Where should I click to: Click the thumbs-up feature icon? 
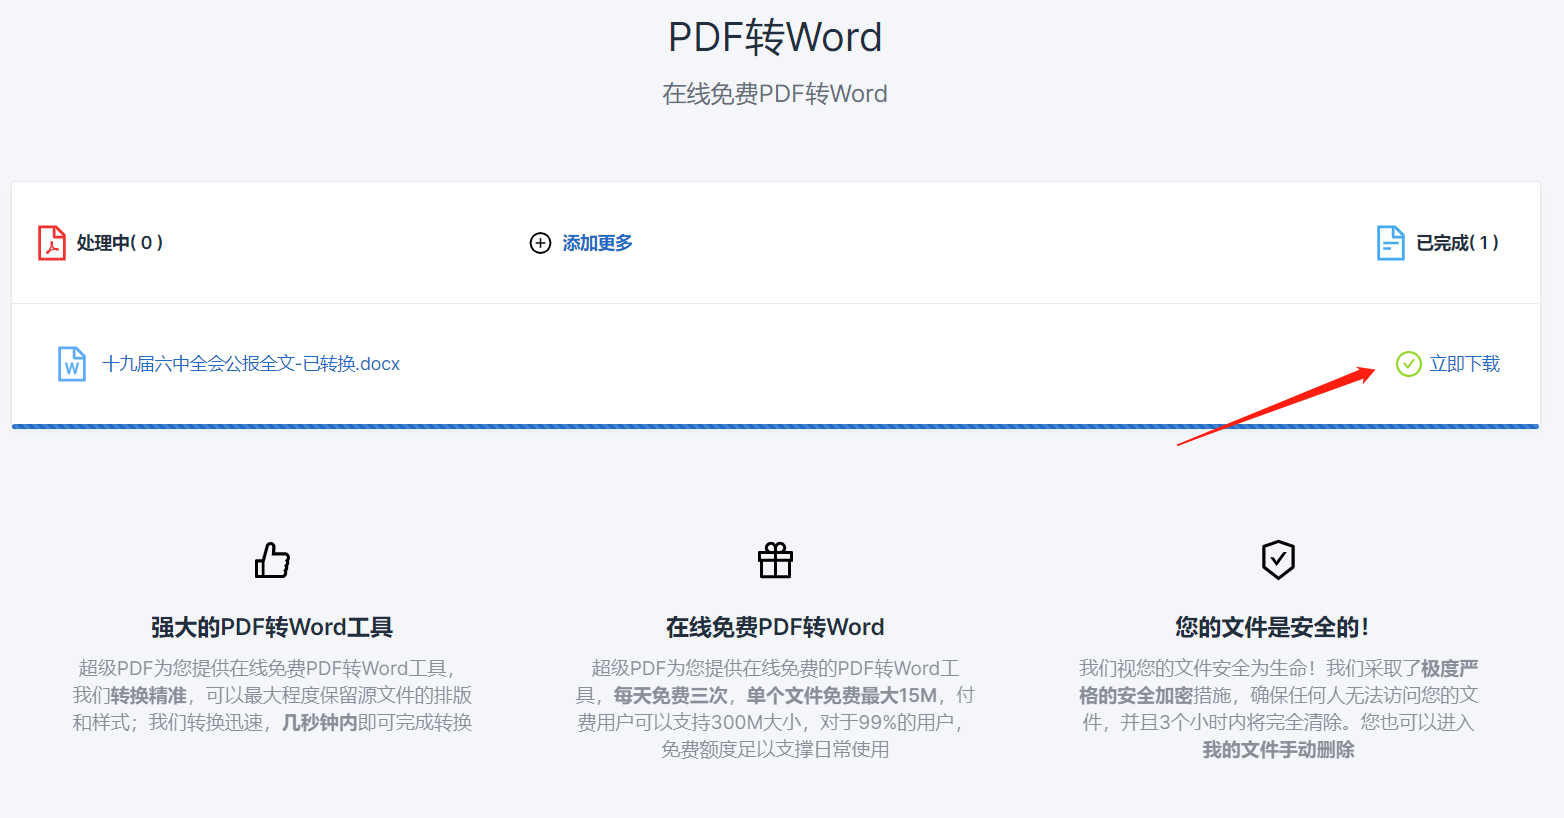click(272, 560)
